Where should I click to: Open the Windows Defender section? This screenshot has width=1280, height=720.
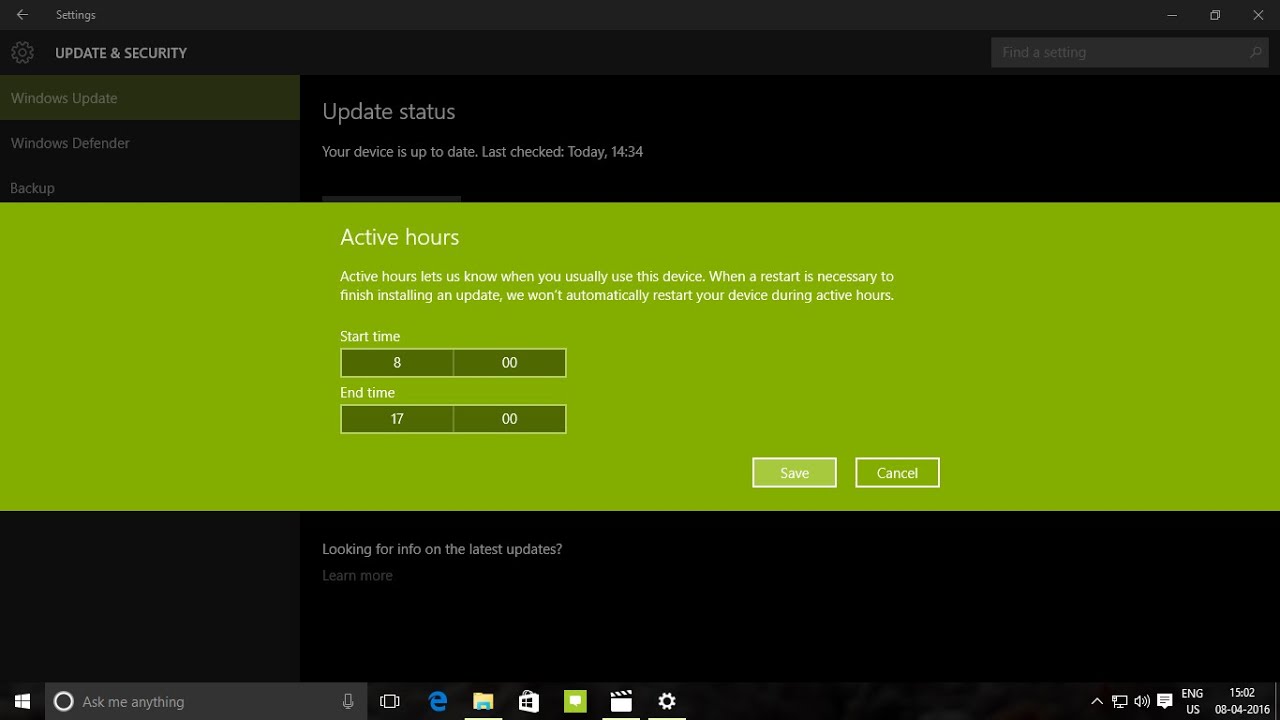pyautogui.click(x=150, y=143)
